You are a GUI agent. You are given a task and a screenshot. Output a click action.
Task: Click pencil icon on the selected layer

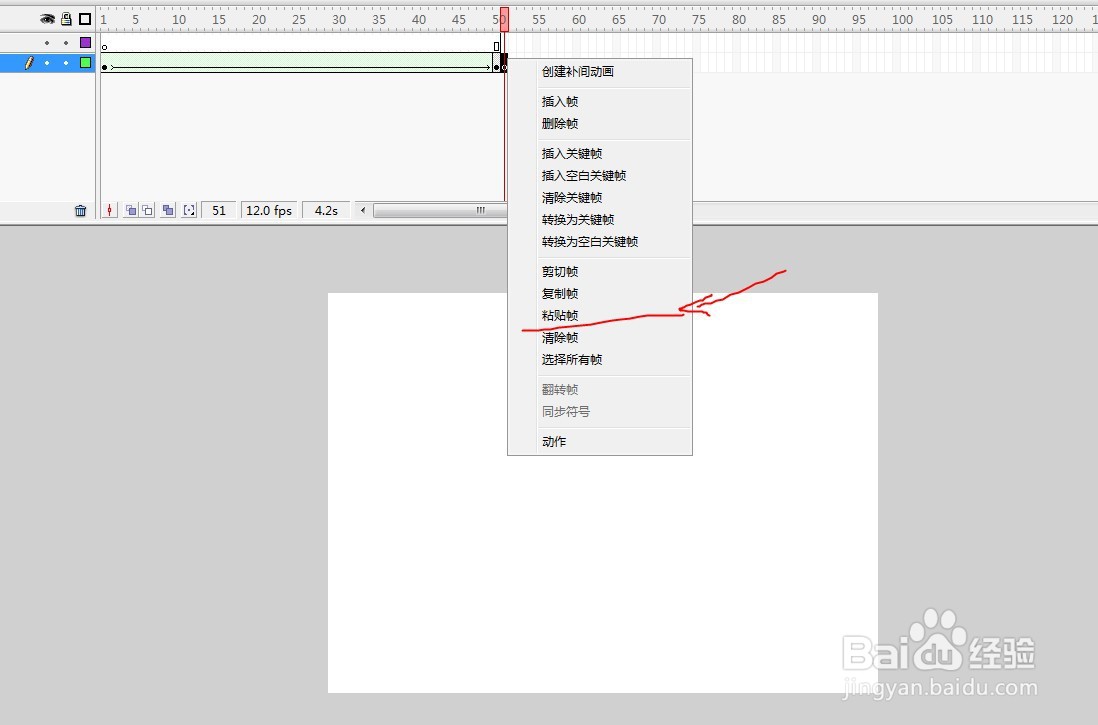29,62
